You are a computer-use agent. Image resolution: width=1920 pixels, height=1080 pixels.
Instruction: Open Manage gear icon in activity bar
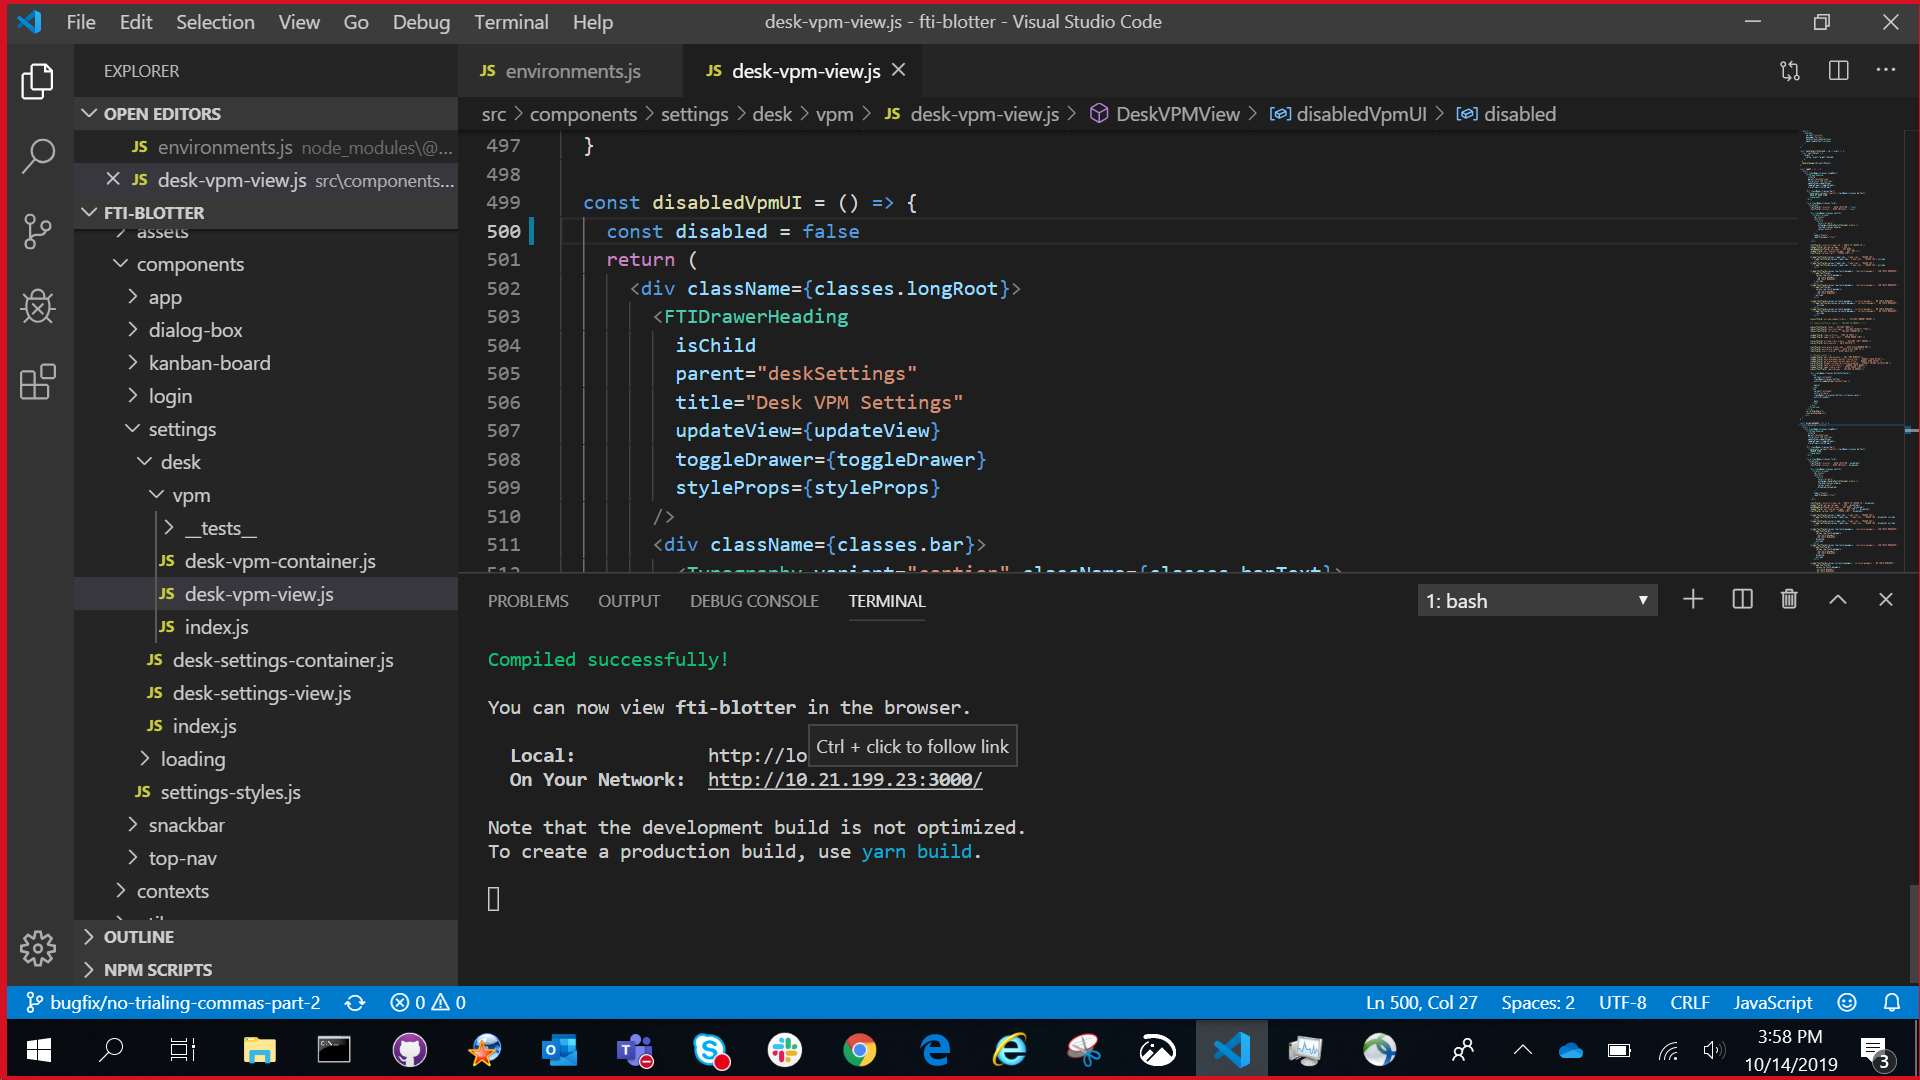point(38,947)
